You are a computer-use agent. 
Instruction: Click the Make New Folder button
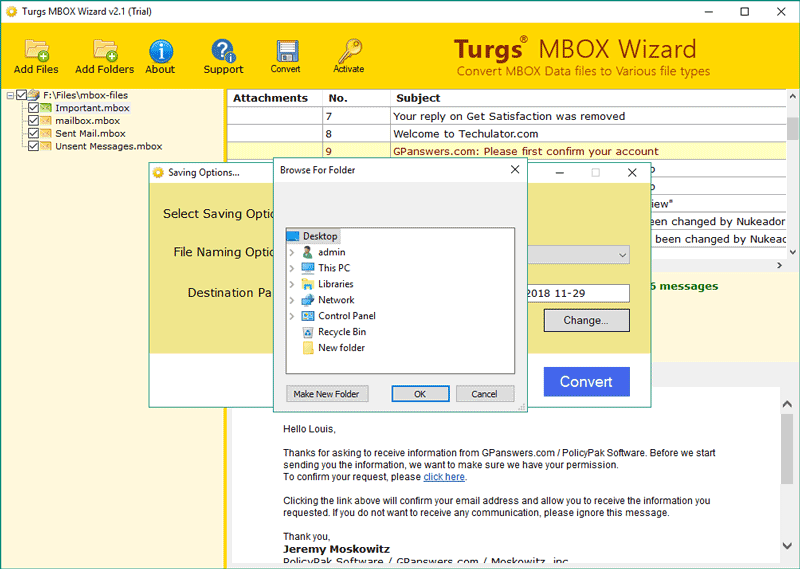point(327,394)
